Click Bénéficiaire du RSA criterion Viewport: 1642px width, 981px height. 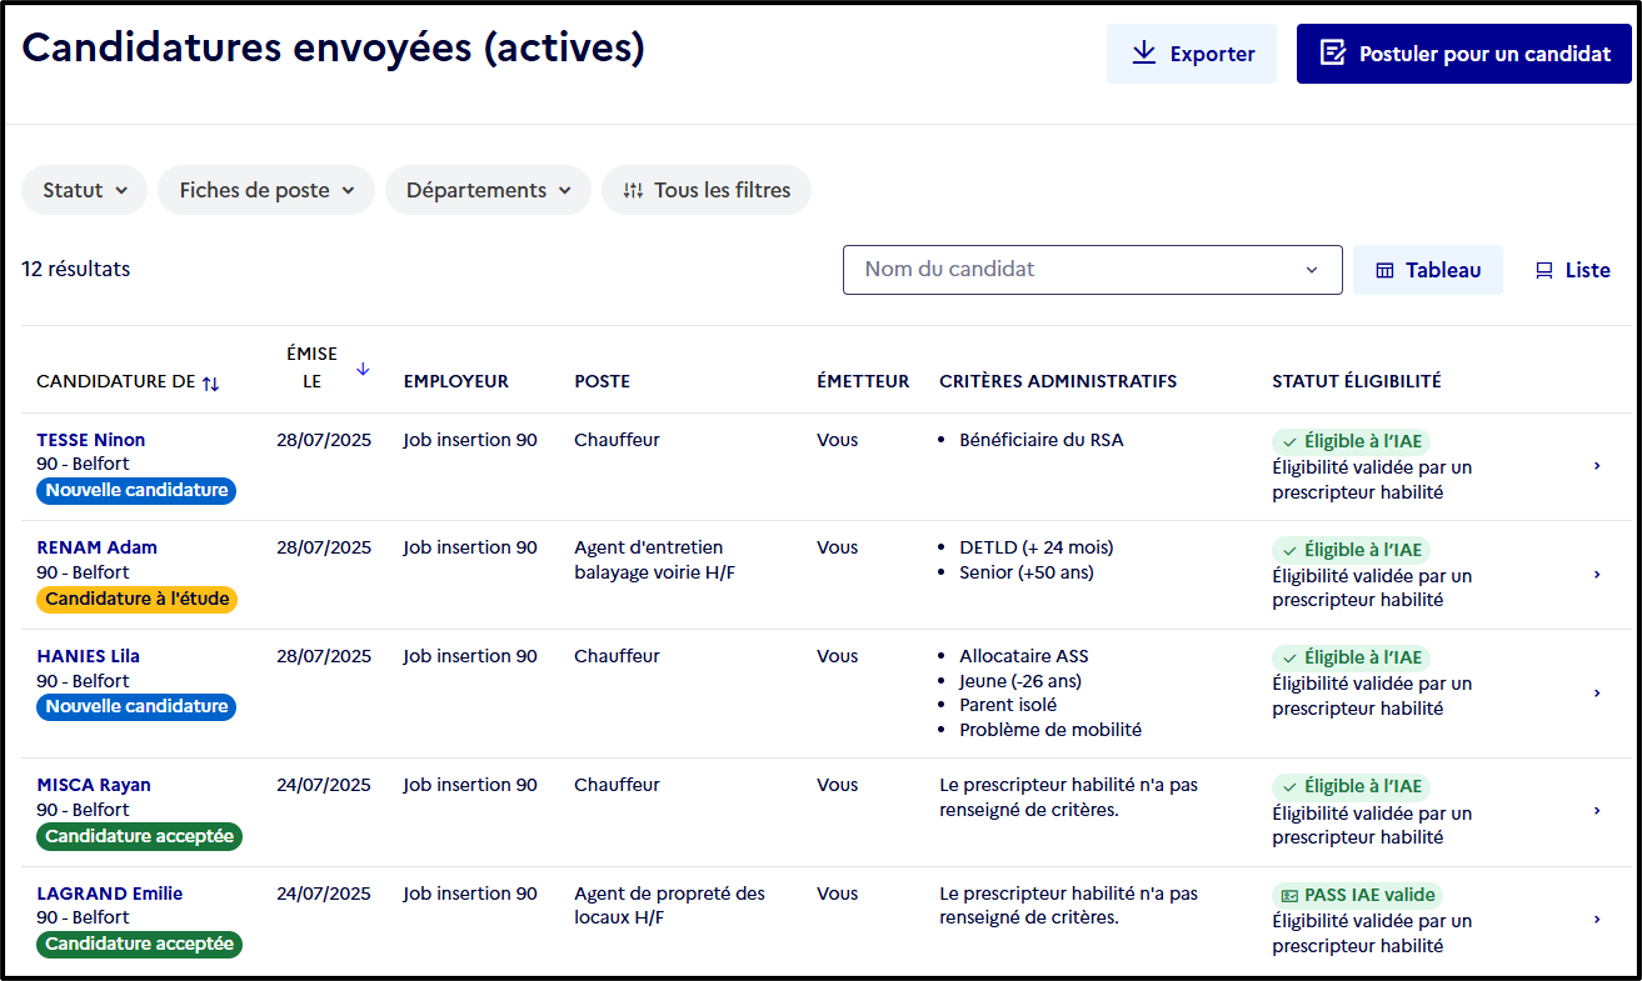(x=1041, y=440)
